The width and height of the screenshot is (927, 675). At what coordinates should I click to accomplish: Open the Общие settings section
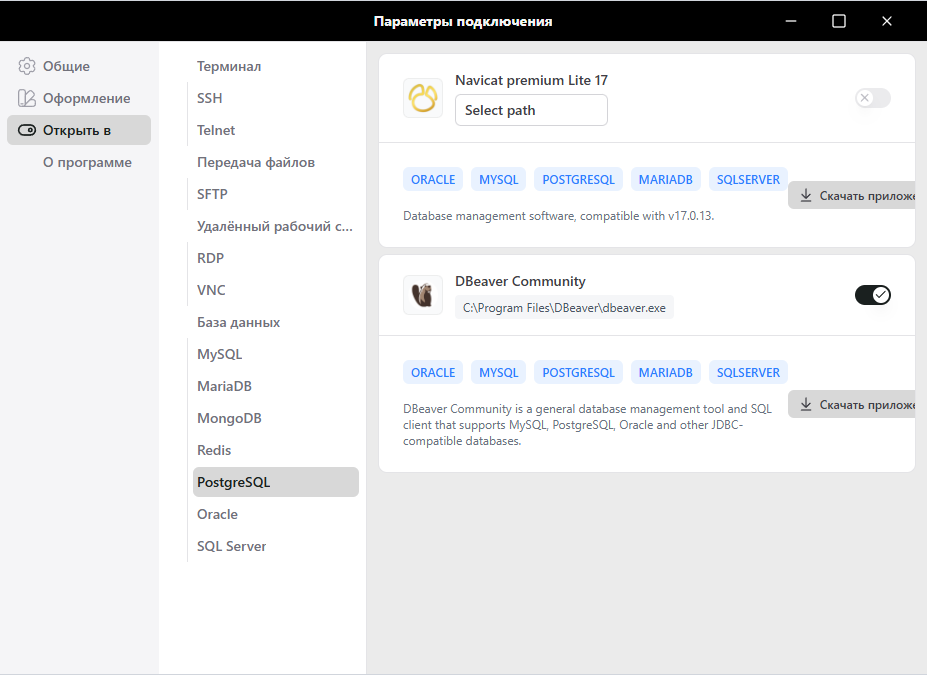[x=79, y=66]
